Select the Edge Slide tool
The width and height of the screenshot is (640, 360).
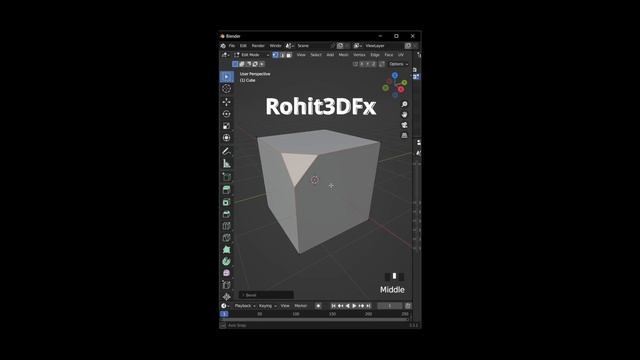[227, 285]
